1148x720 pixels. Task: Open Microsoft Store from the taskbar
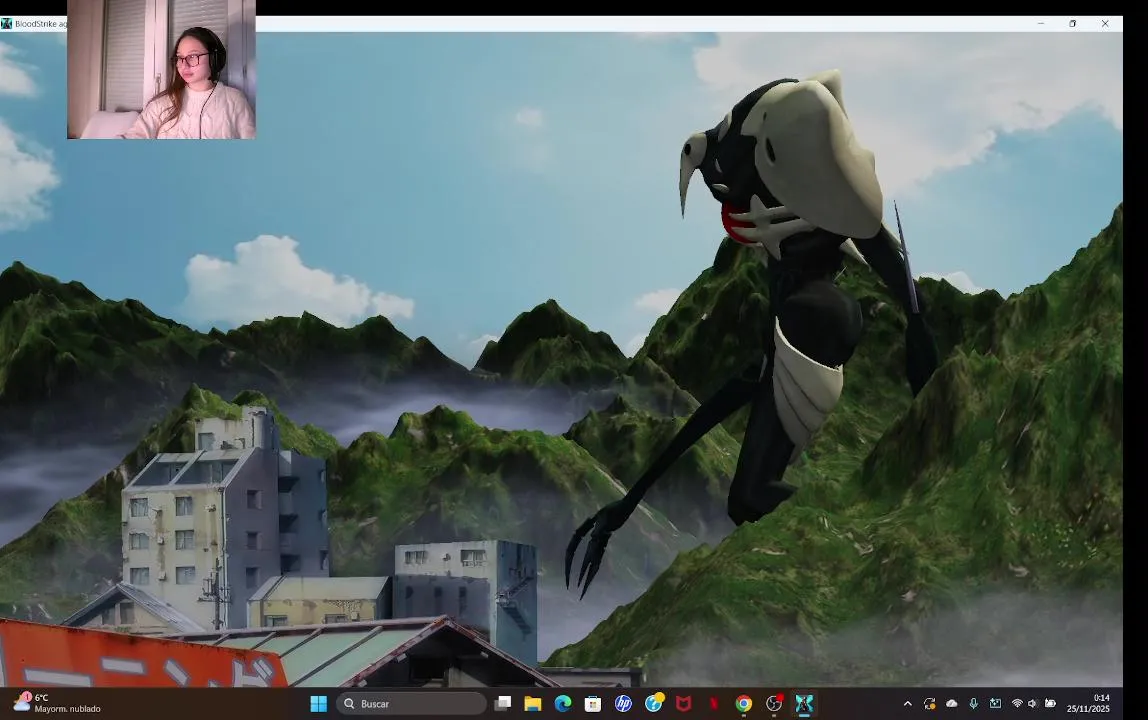pyautogui.click(x=593, y=704)
